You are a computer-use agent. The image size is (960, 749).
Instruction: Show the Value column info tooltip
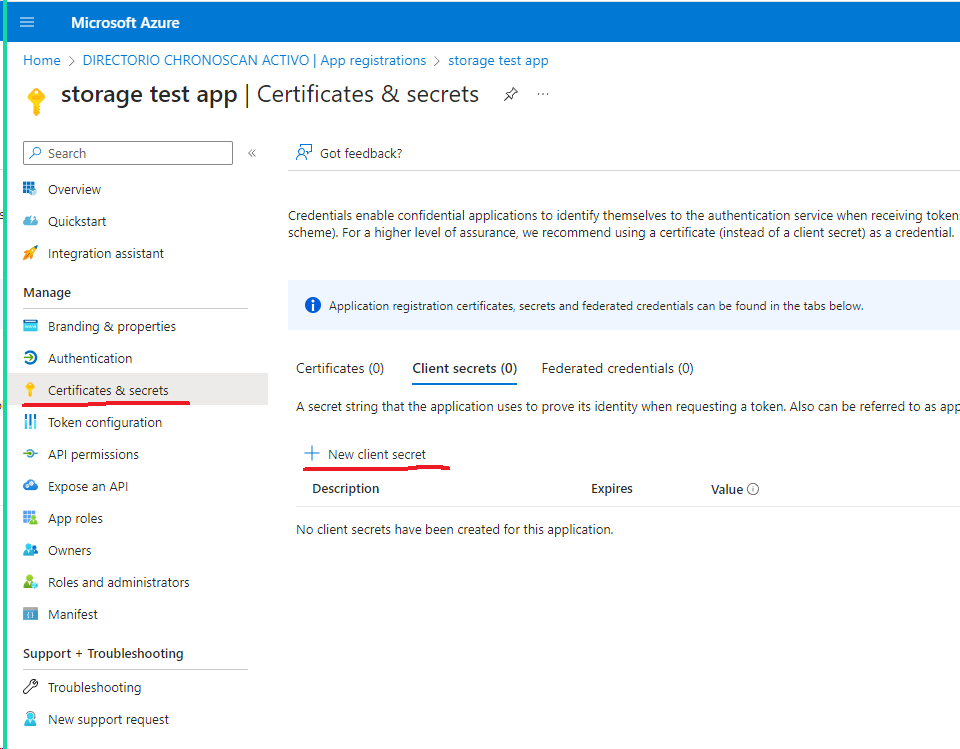pos(753,489)
